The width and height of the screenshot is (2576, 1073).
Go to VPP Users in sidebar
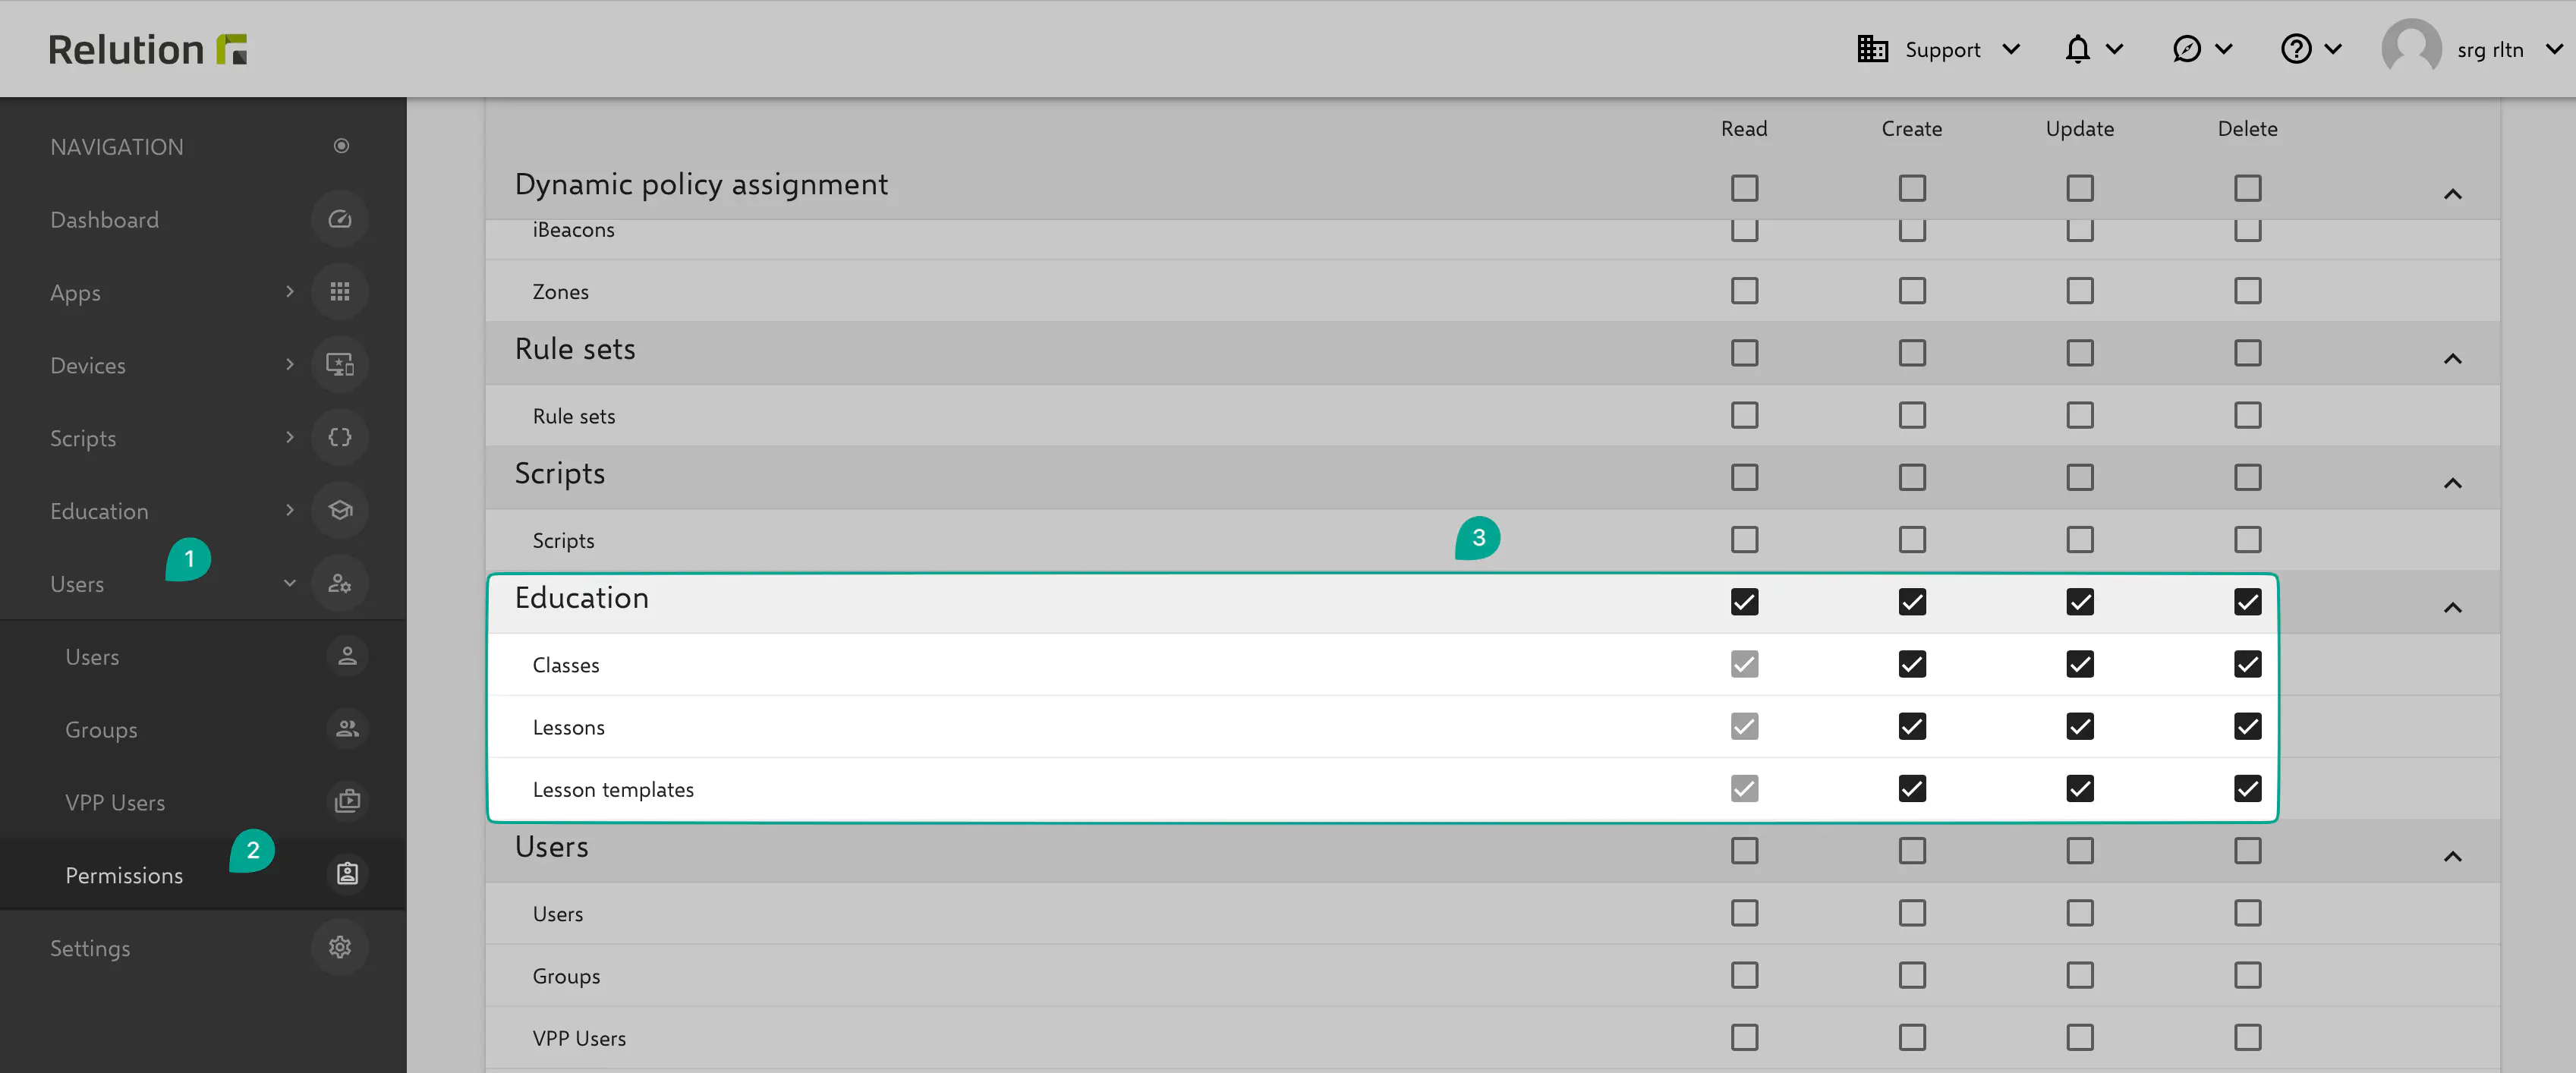pos(115,802)
